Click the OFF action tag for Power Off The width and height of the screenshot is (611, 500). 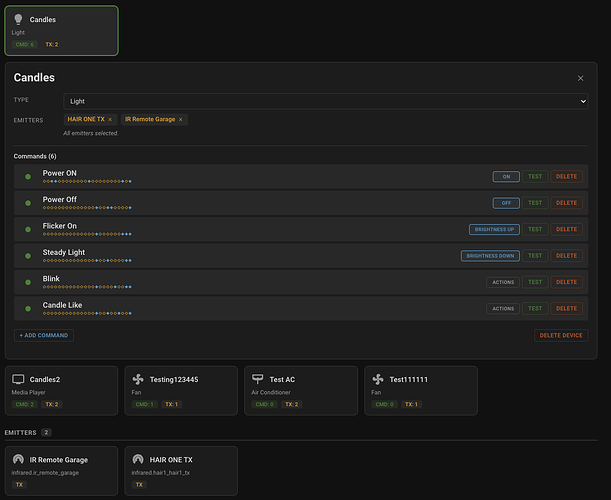tap(506, 203)
